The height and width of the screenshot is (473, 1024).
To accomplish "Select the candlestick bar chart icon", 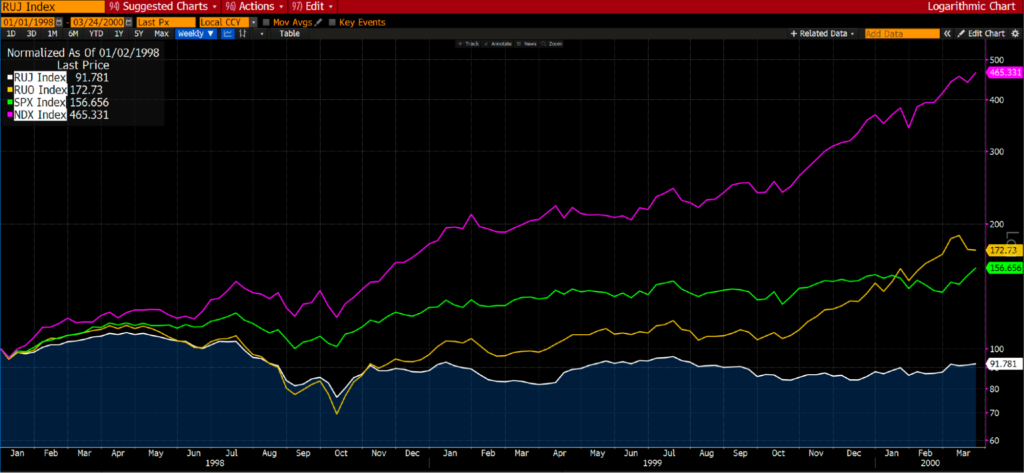I will click(x=242, y=33).
